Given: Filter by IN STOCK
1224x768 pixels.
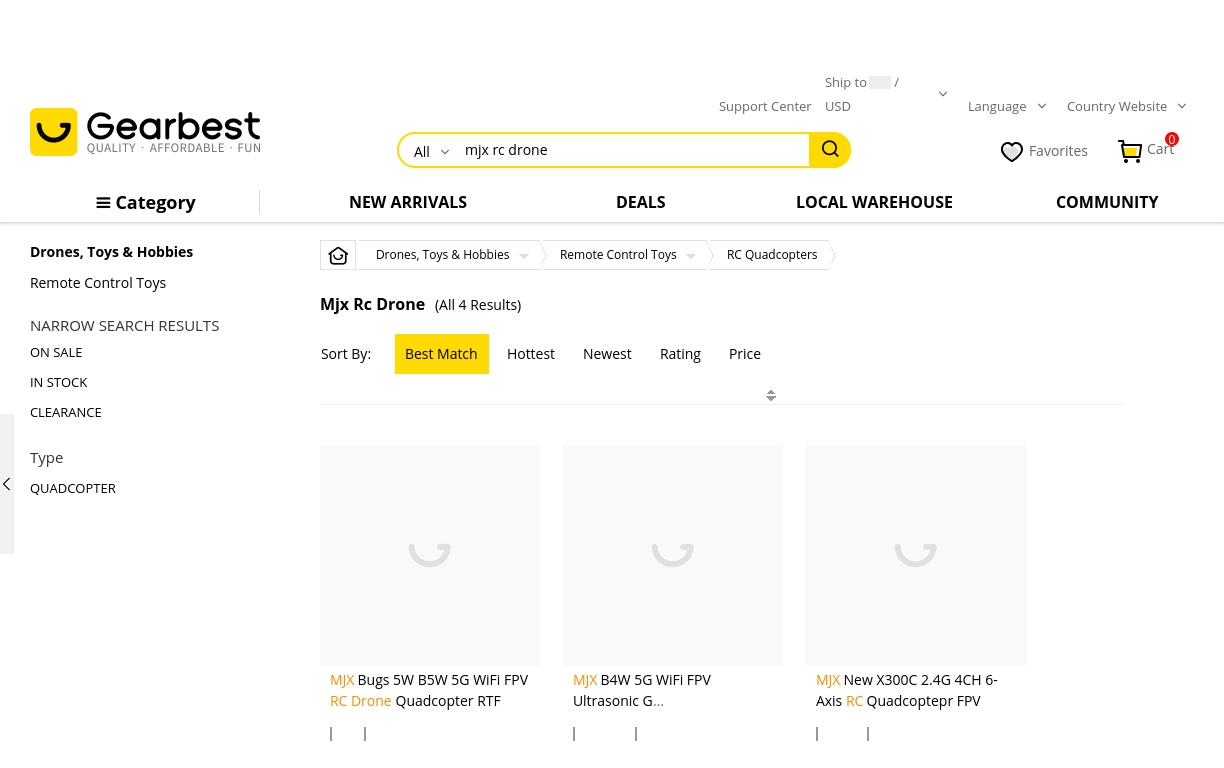Looking at the screenshot, I should coord(59,382).
